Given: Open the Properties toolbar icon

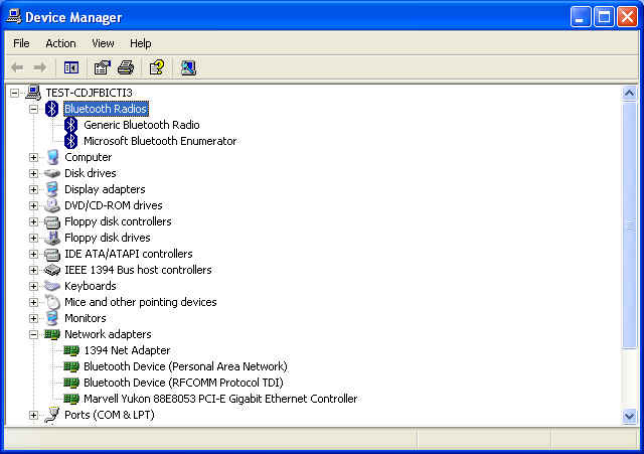Looking at the screenshot, I should pyautogui.click(x=102, y=67).
